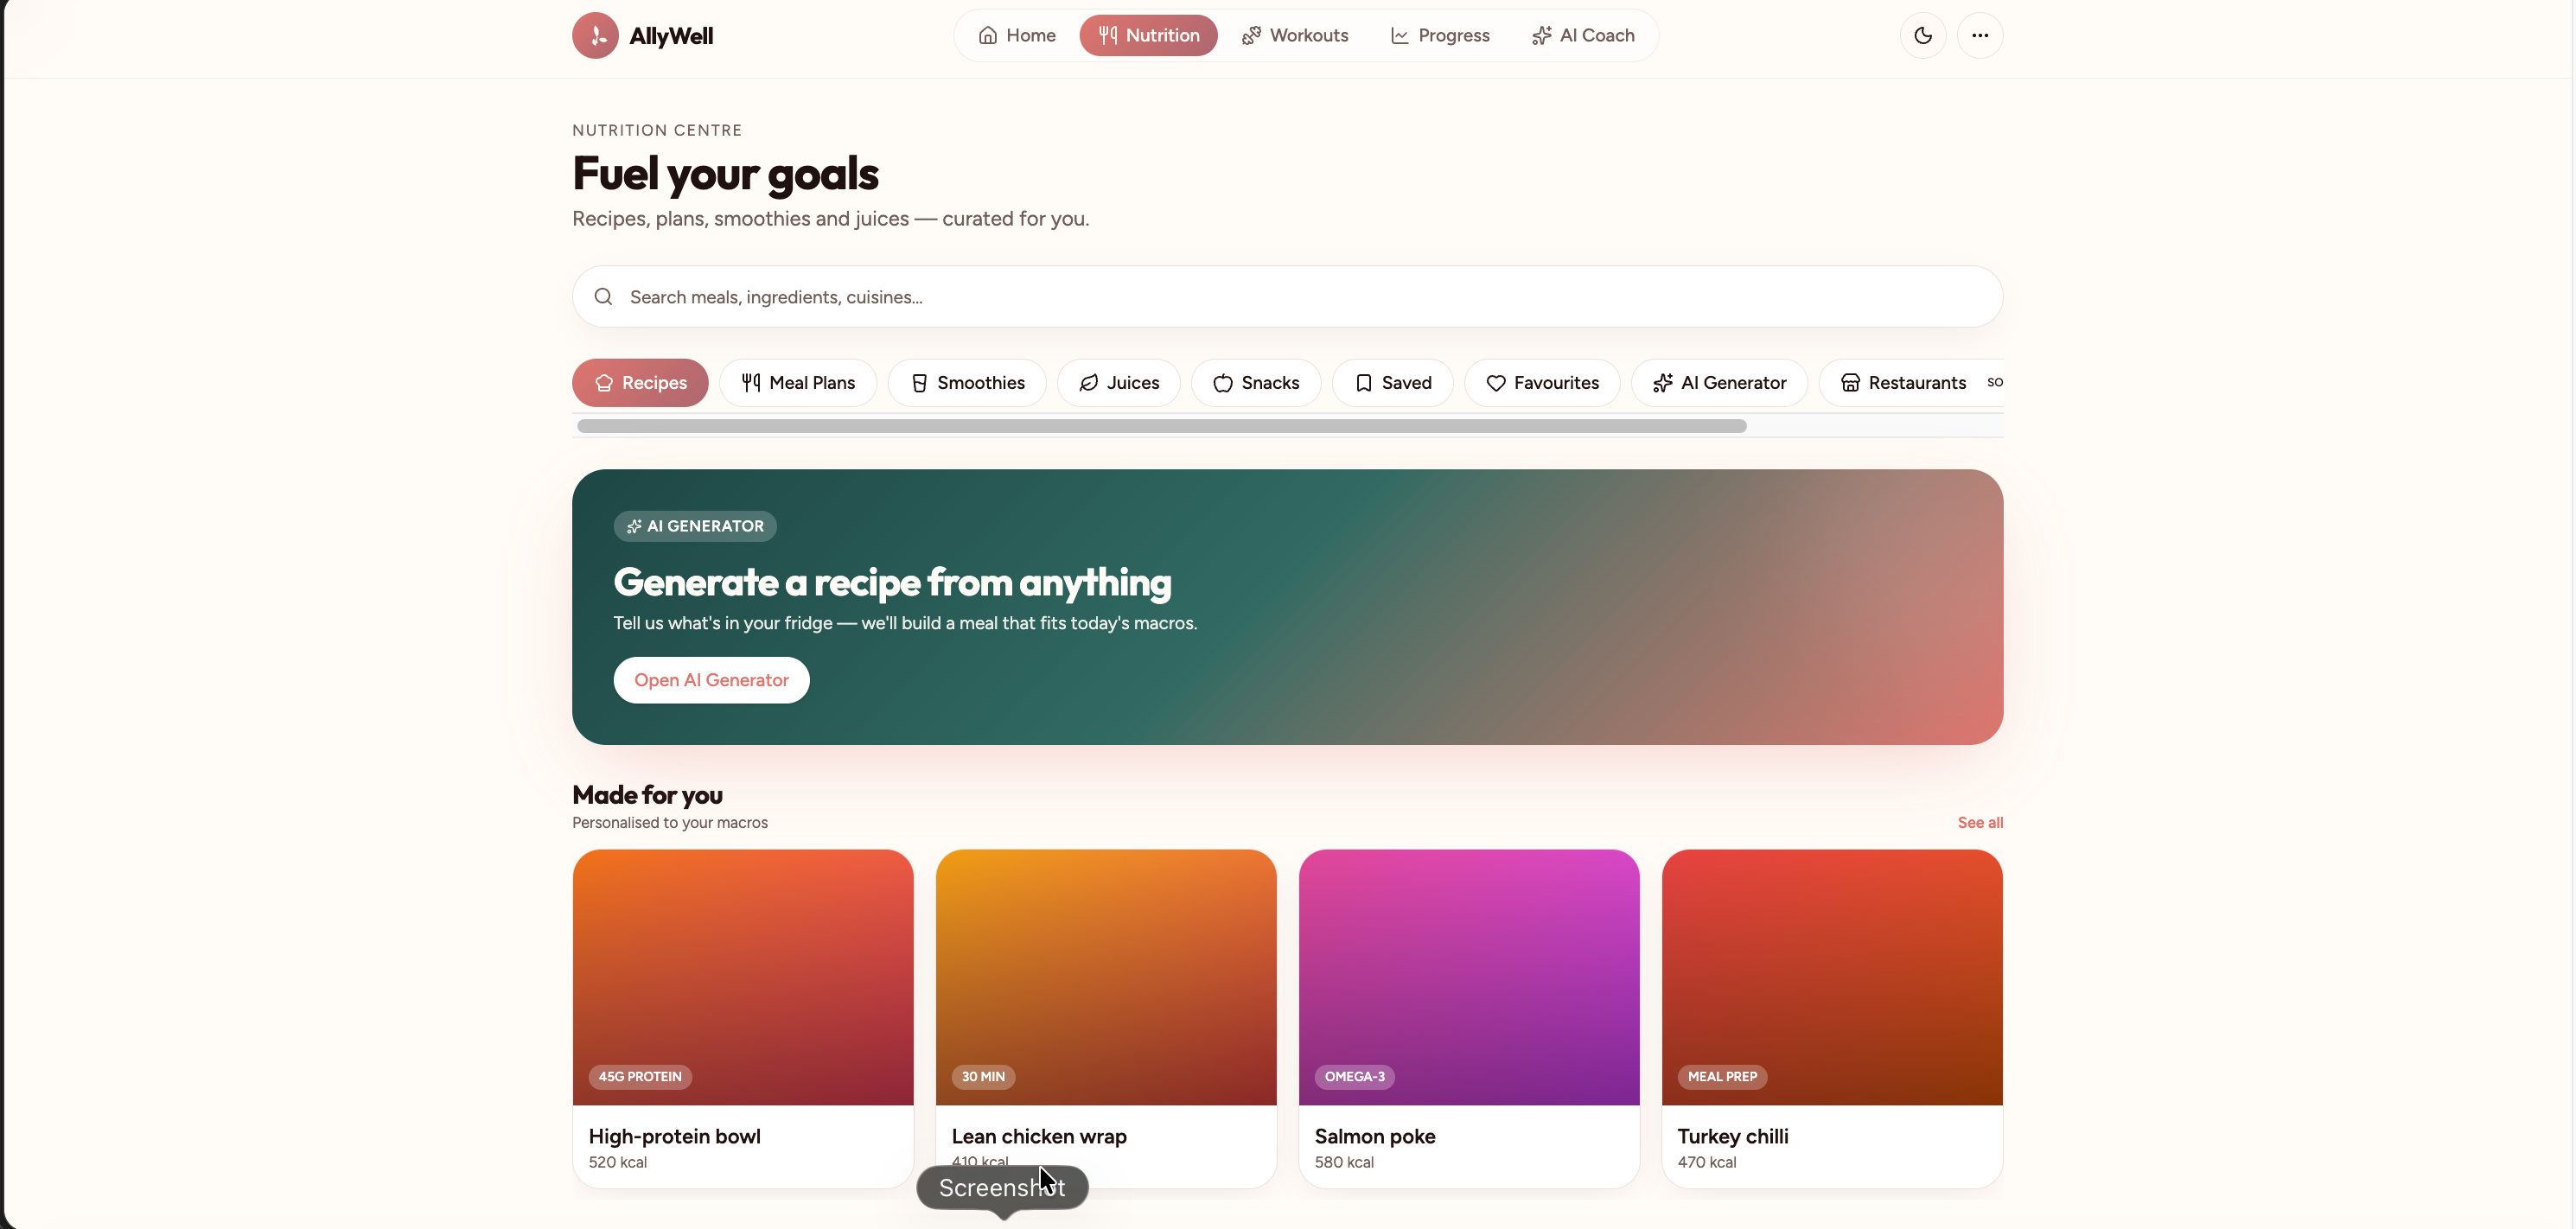The image size is (2576, 1229).
Task: Open the Progress nav item
Action: pos(1440,35)
